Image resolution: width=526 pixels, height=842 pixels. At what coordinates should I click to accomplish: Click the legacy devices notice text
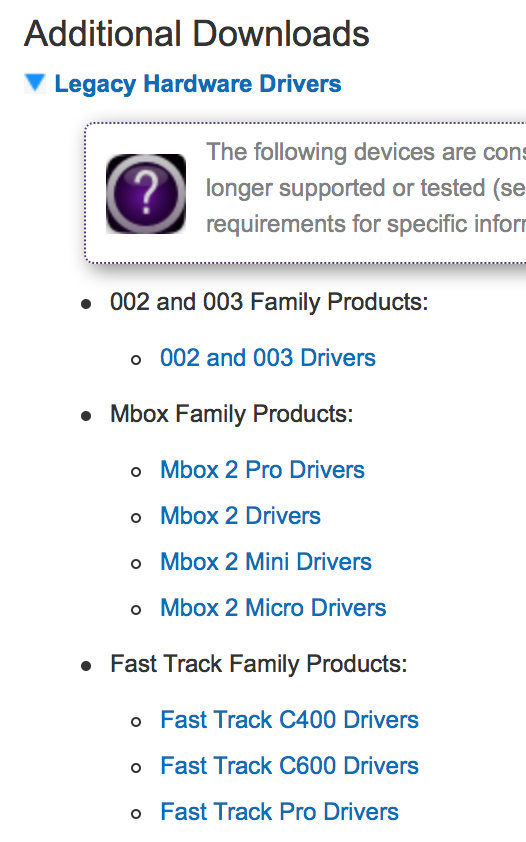click(366, 188)
